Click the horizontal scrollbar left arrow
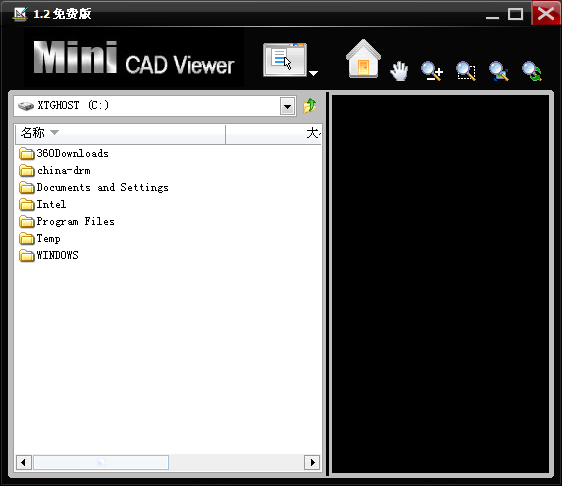 24,462
